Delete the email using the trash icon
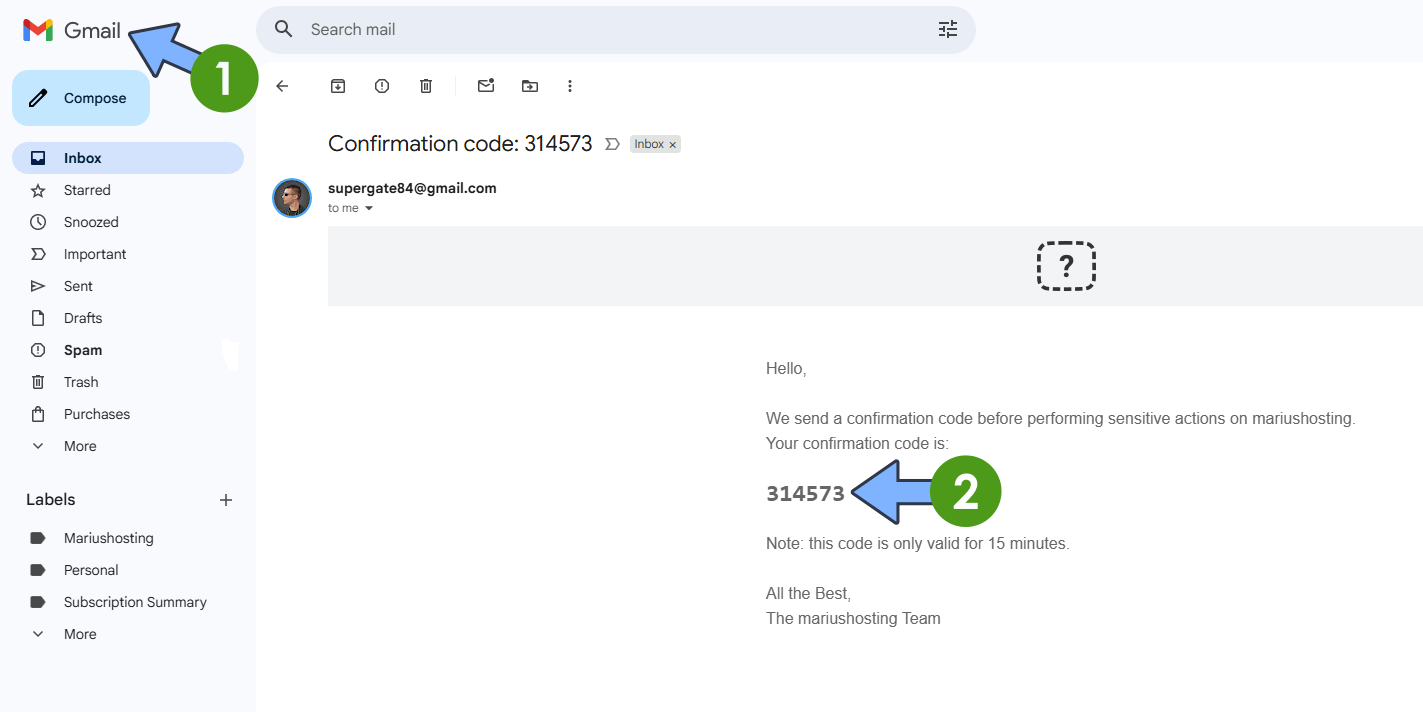Screen dimensions: 1423x712 point(426,86)
